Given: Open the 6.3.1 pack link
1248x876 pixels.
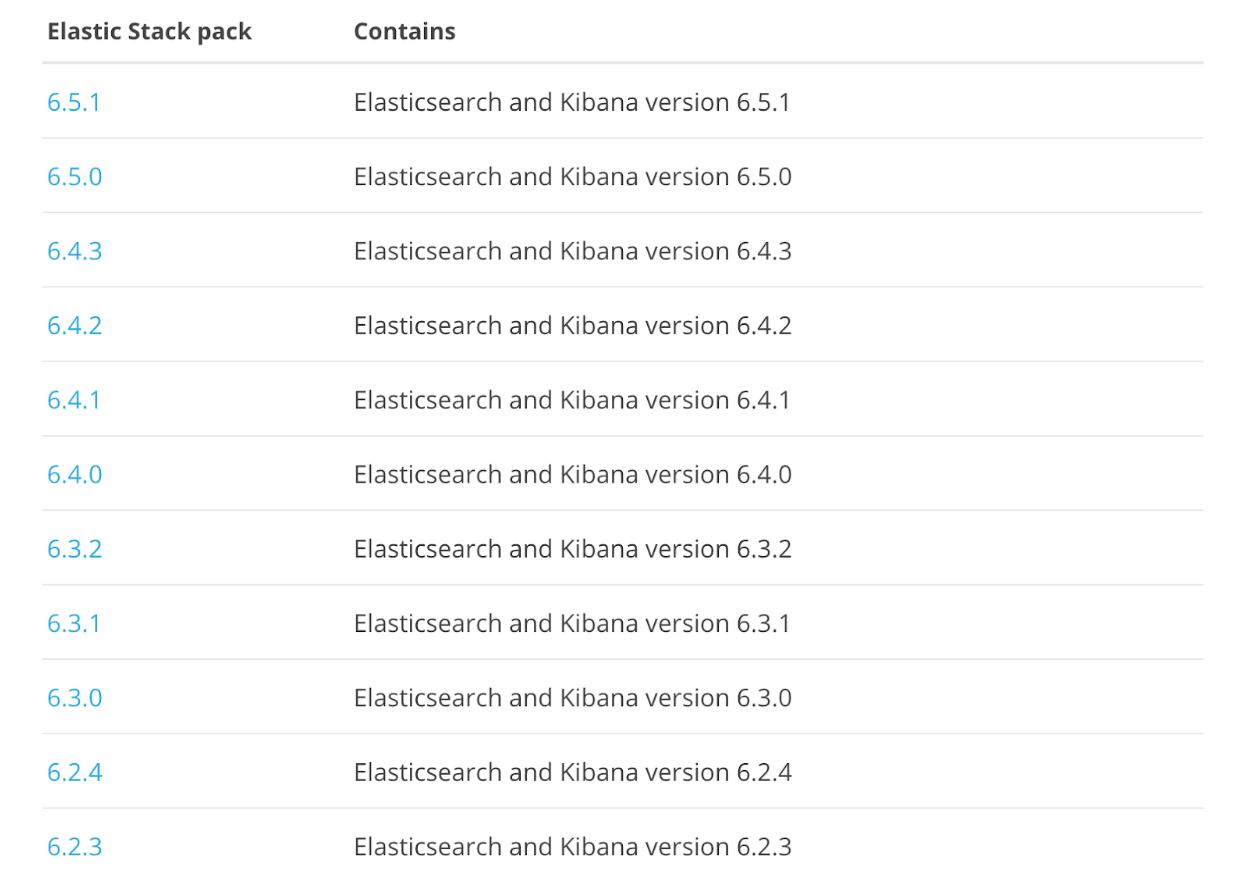Looking at the screenshot, I should [x=74, y=623].
